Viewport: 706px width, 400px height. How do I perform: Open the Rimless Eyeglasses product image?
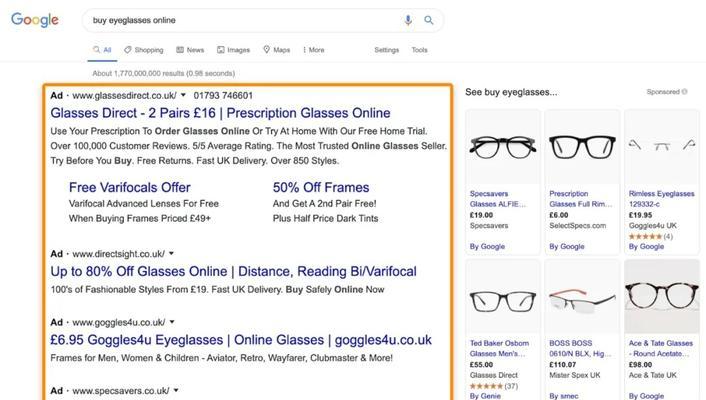[x=661, y=147]
